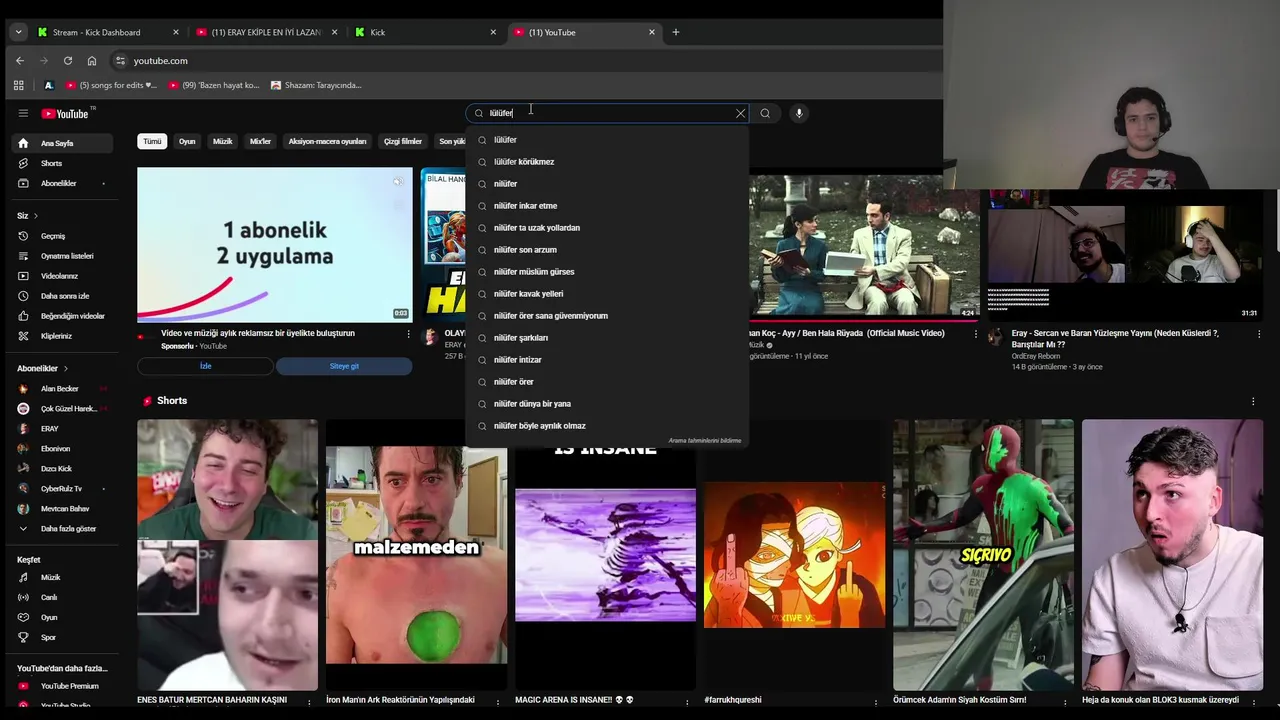Viewport: 1280px width, 720px height.
Task: Open YouTube Premium in the sidebar
Action: 64,686
